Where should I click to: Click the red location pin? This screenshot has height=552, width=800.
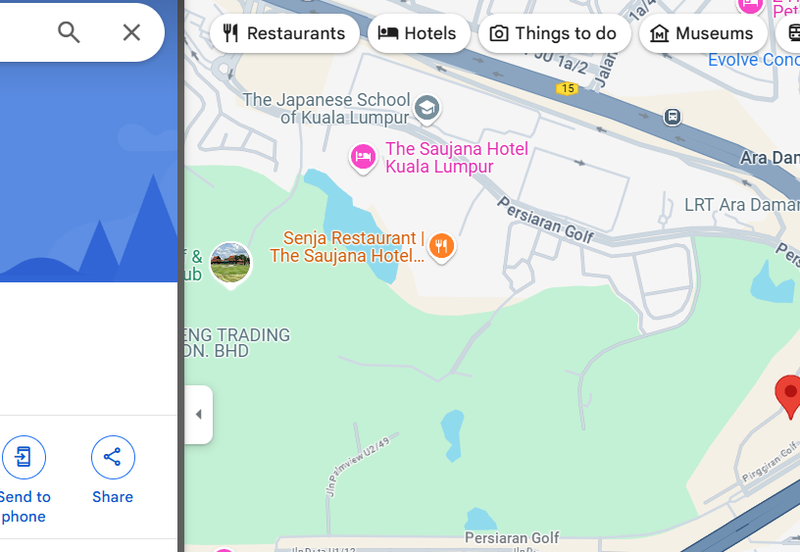[x=790, y=396]
